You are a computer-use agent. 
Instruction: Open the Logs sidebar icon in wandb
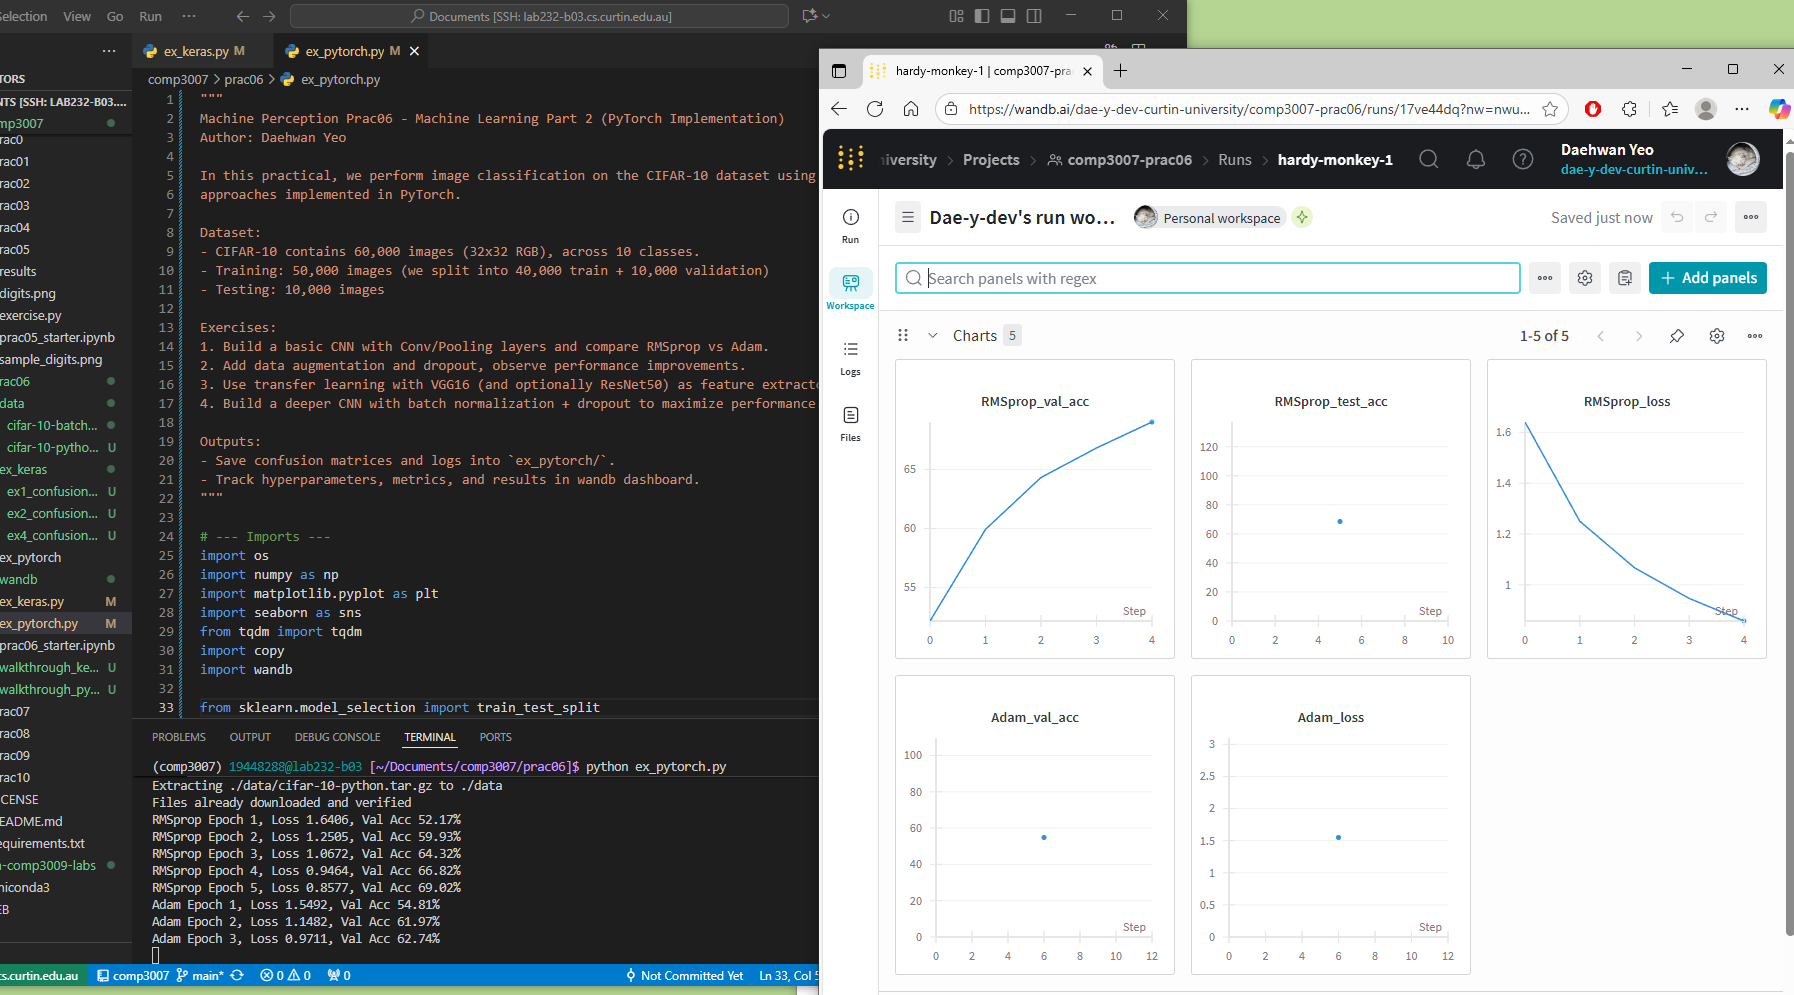click(850, 357)
